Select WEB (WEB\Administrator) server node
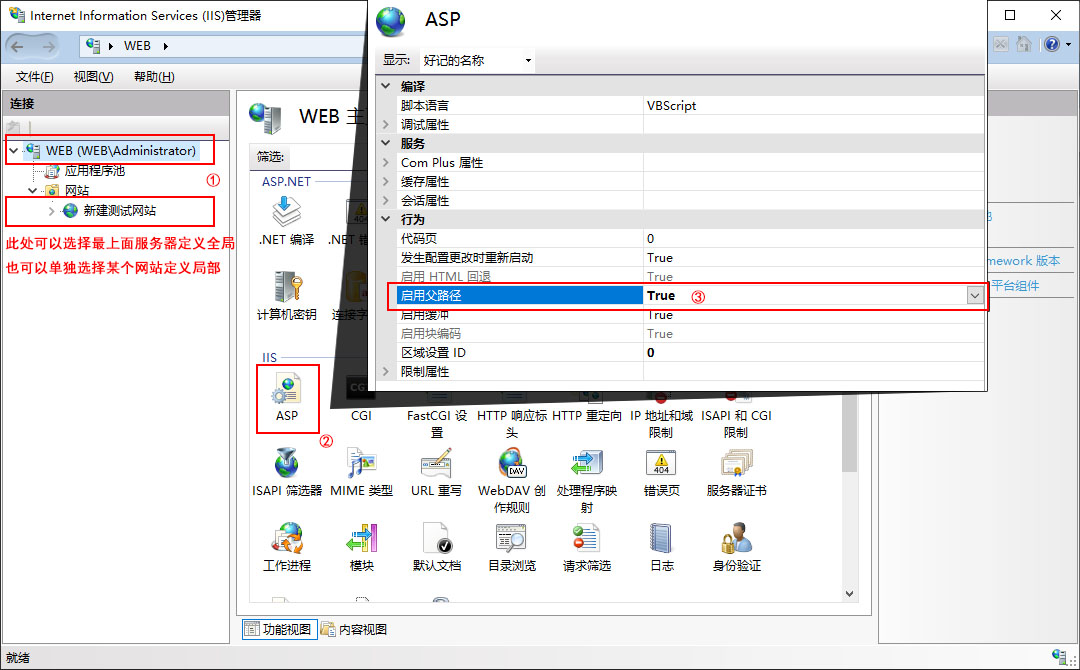 [121, 150]
